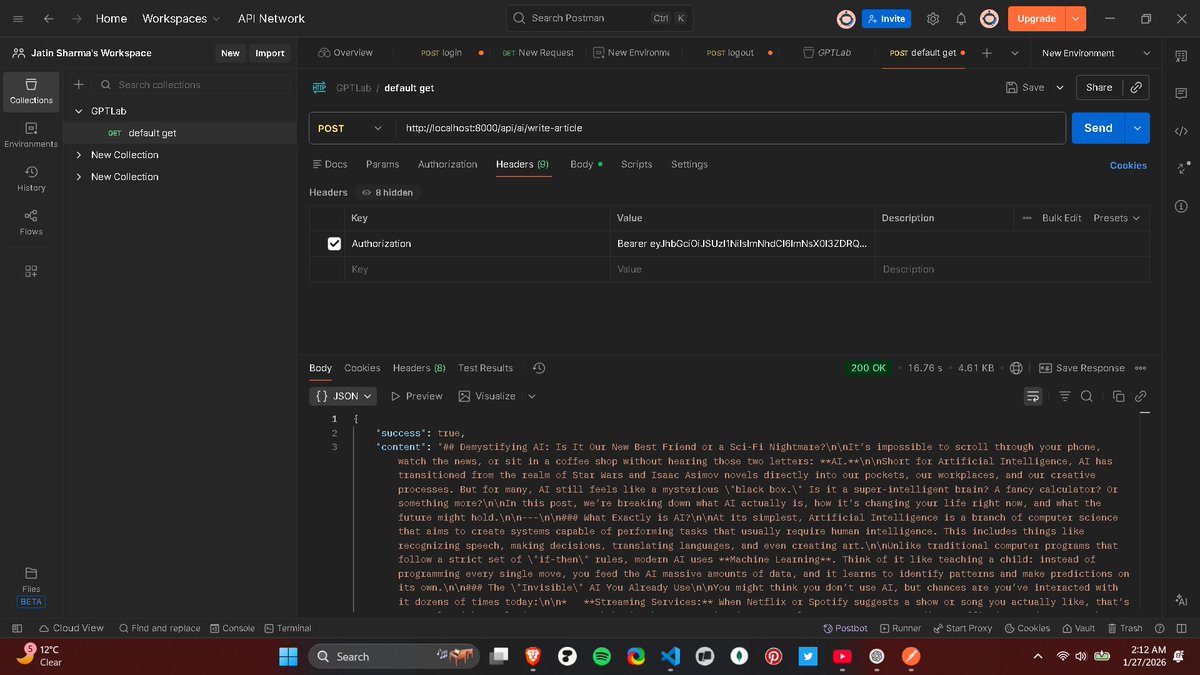Click the Import button
The image size is (1200, 675).
269,53
